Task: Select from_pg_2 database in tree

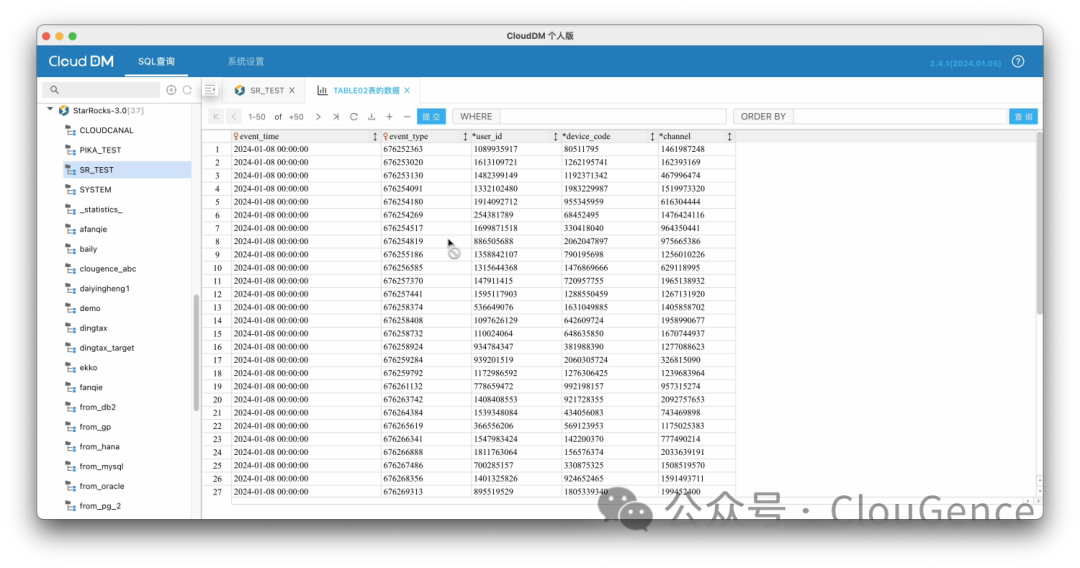Action: [x=100, y=506]
